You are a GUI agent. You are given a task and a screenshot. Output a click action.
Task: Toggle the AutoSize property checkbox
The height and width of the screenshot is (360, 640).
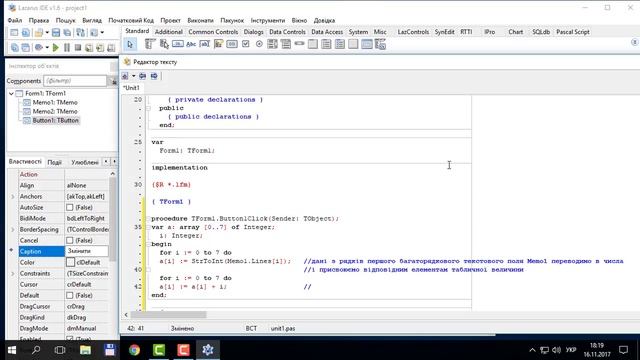point(70,207)
